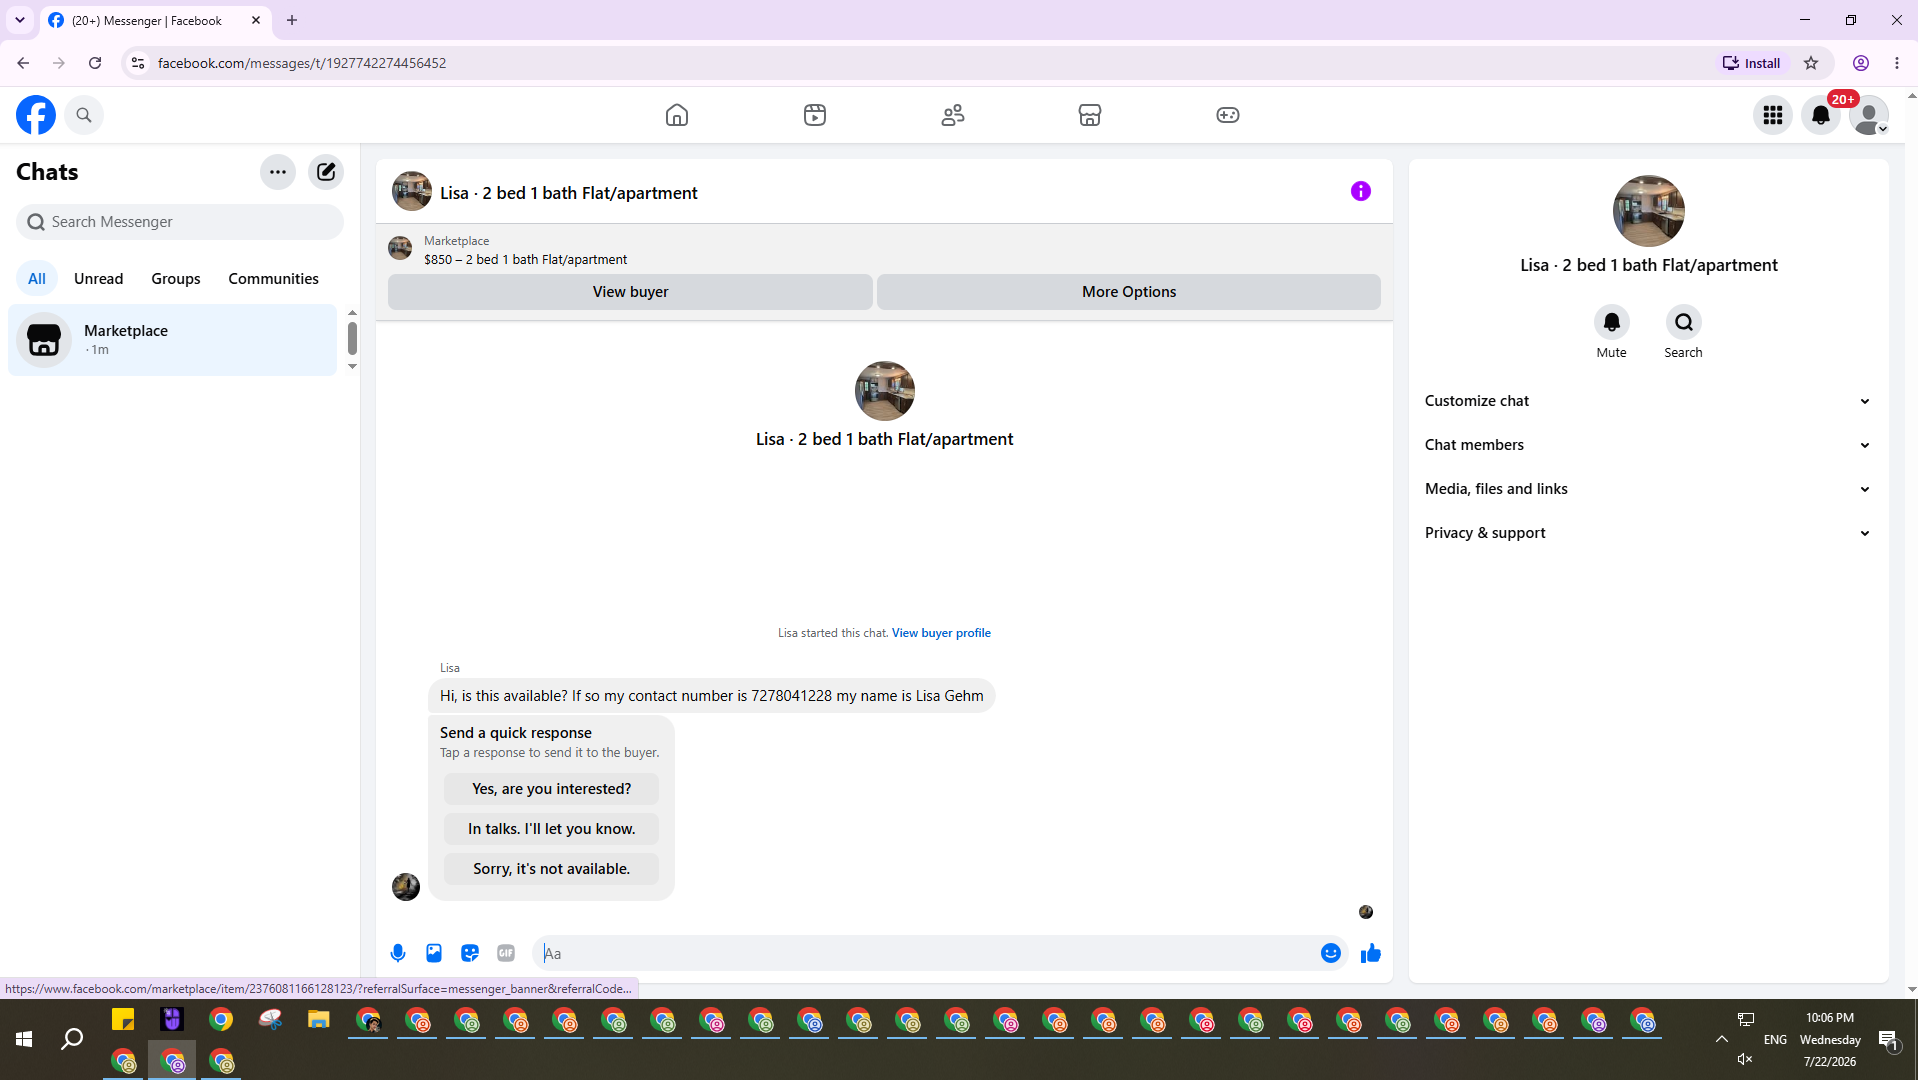View site information icon in address bar
Image resolution: width=1918 pixels, height=1080 pixels.
pos(138,63)
